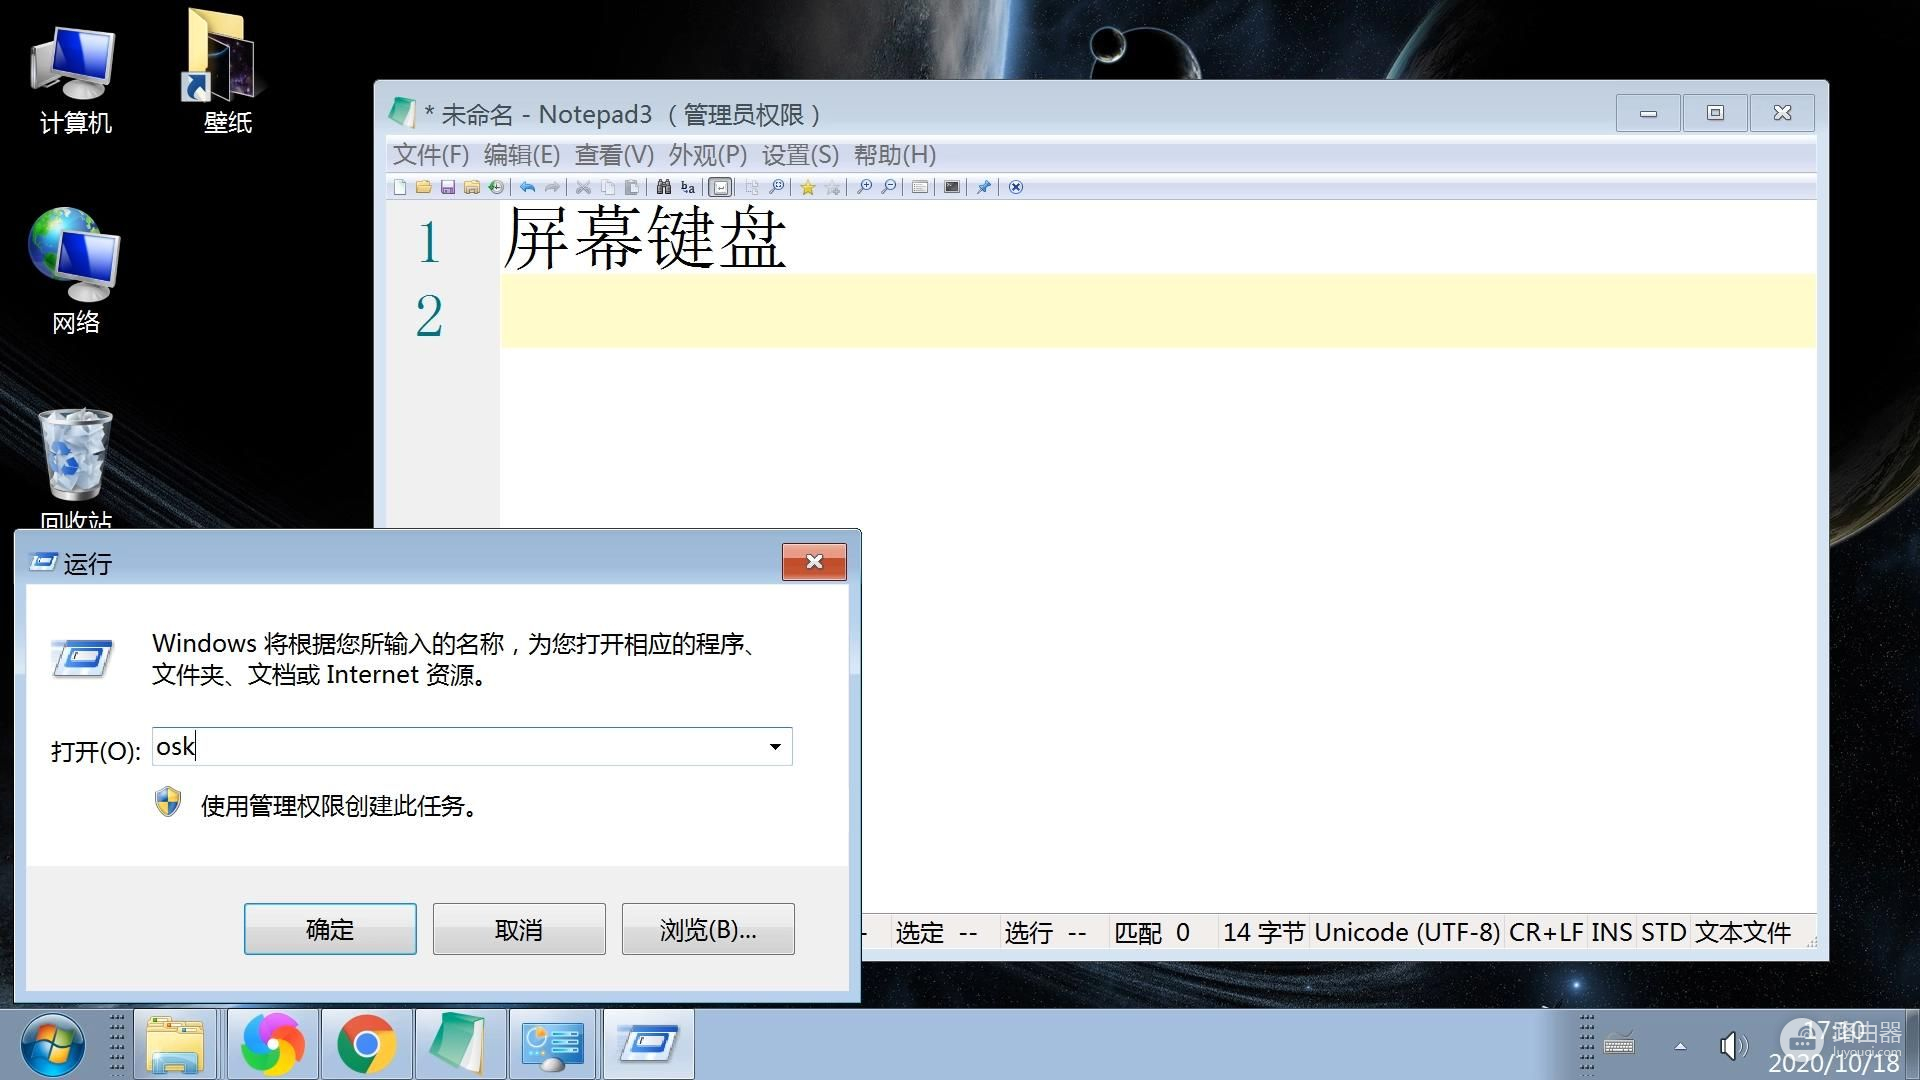1920x1080 pixels.
Task: Click the Save floppy disk icon
Action: (447, 187)
